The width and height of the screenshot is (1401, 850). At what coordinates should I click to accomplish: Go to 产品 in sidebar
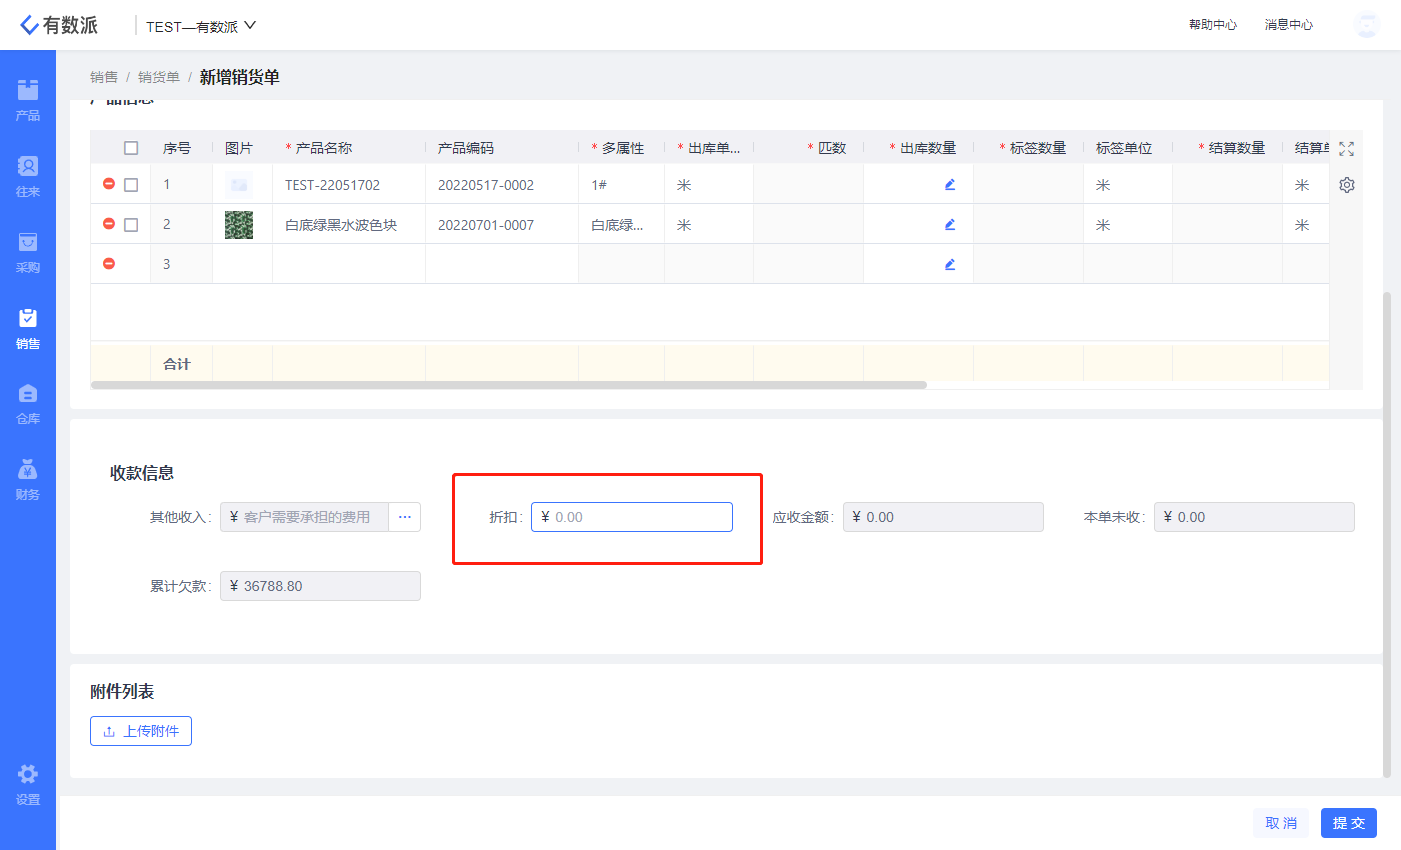28,101
